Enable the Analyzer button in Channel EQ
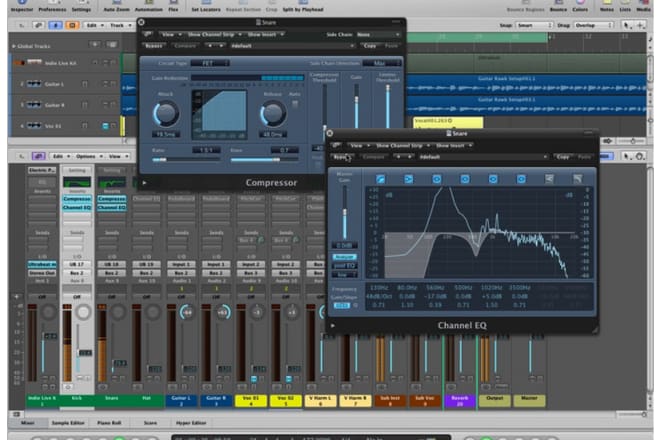The height and width of the screenshot is (440, 660). (344, 257)
